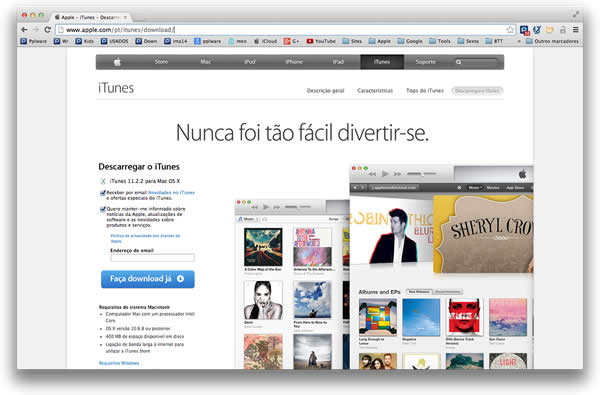Open the Kids bookmark
The height and width of the screenshot is (395, 600).
point(85,41)
